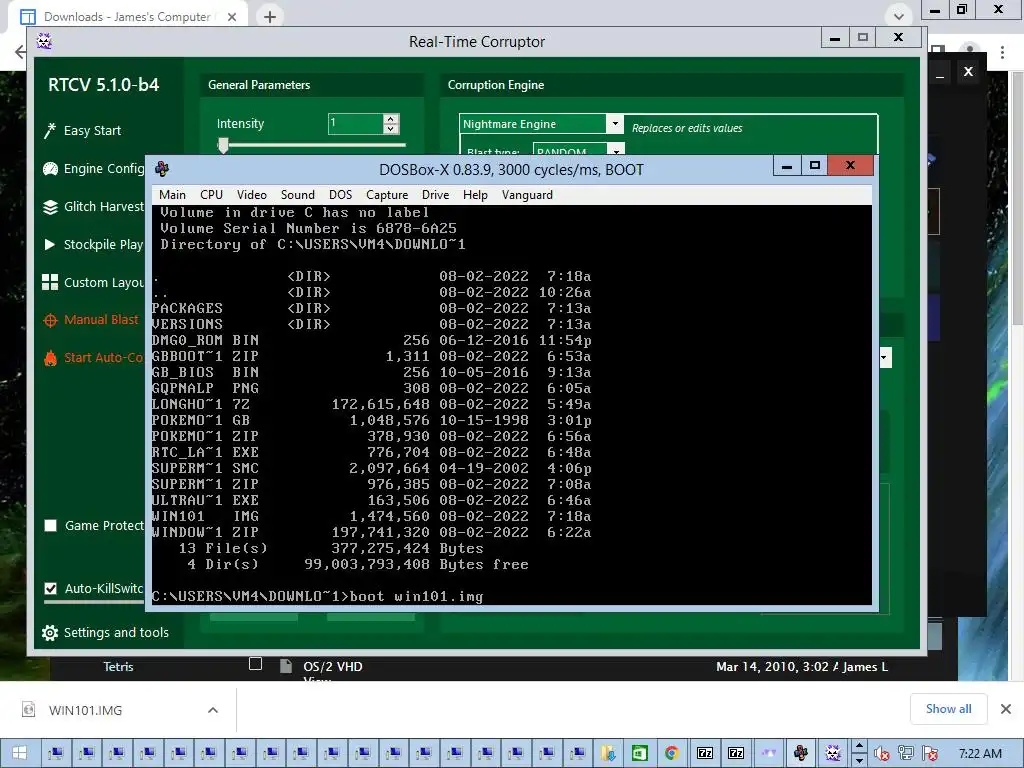Open the Windows Start button
Viewport: 1024px width, 768px height.
click(19, 753)
